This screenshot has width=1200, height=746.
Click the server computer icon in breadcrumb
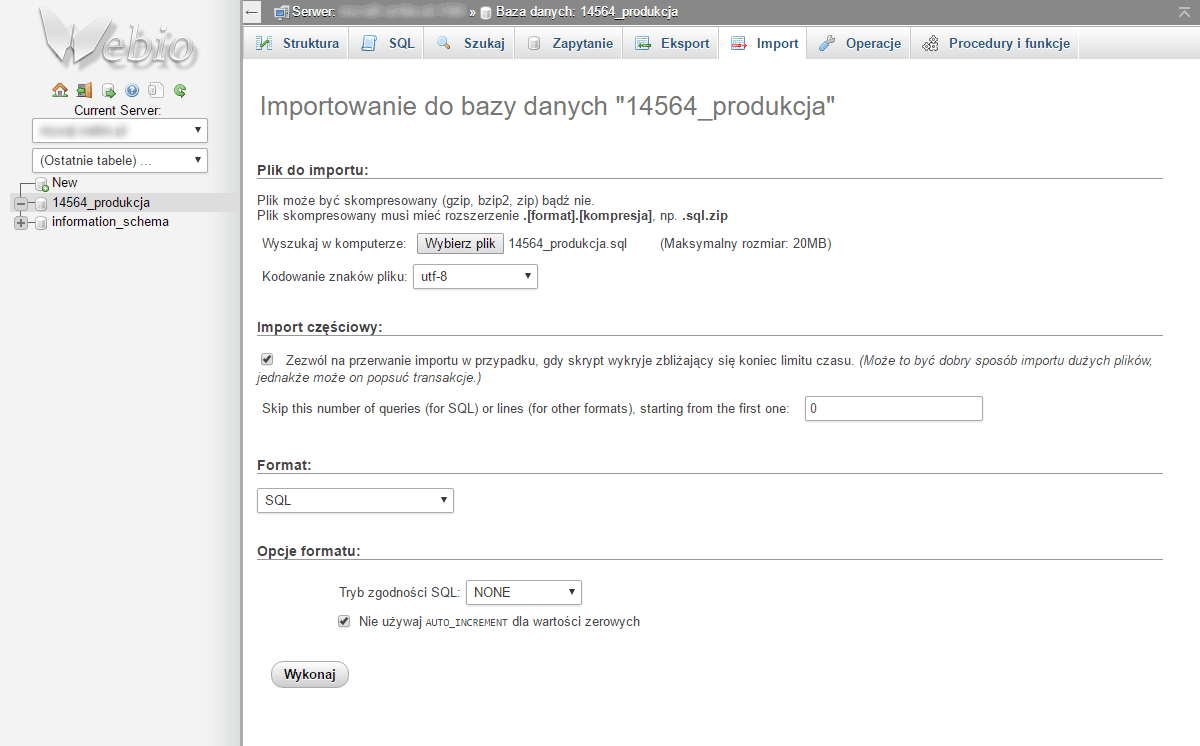tap(282, 12)
